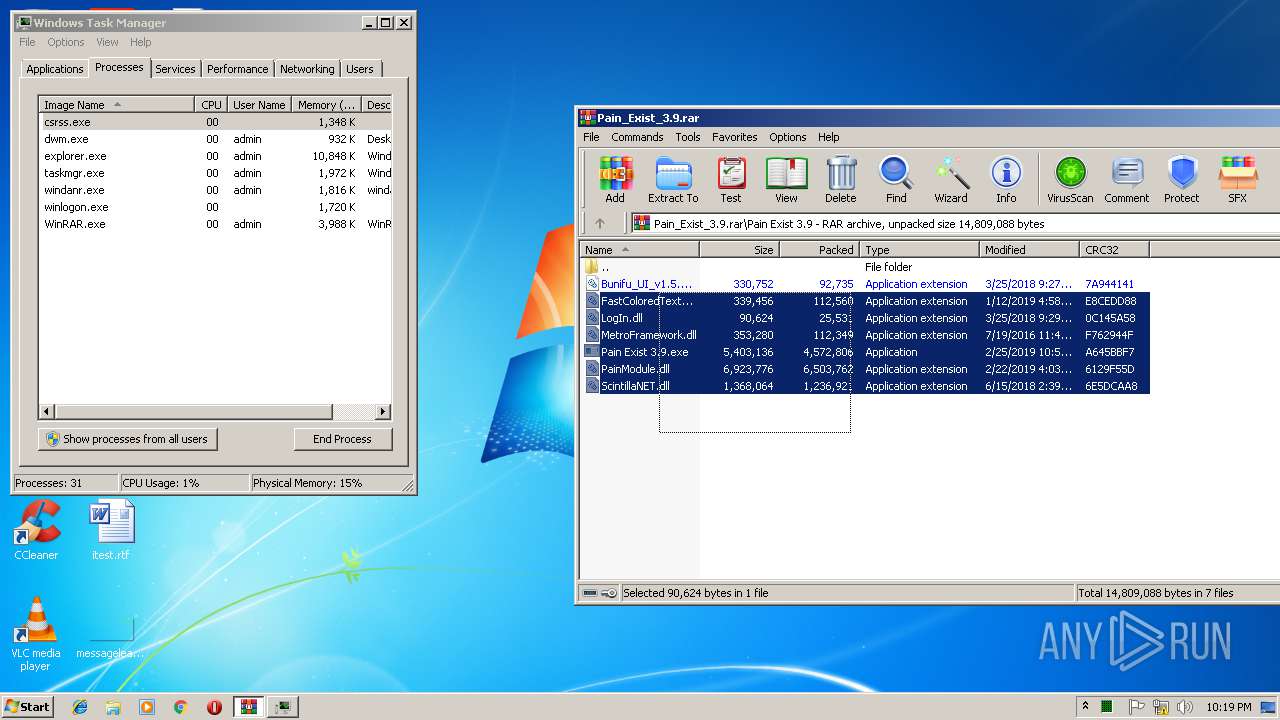This screenshot has height=720, width=1280.
Task: Click the Find toolbar icon
Action: (x=896, y=179)
